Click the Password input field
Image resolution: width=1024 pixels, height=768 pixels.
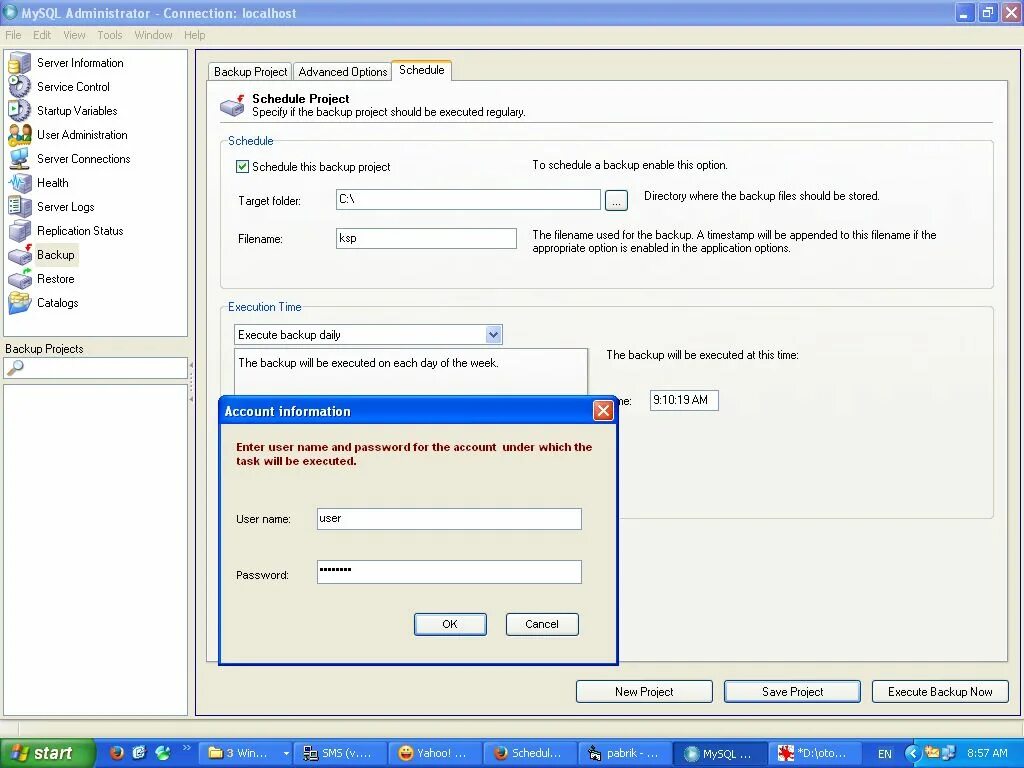[449, 572]
